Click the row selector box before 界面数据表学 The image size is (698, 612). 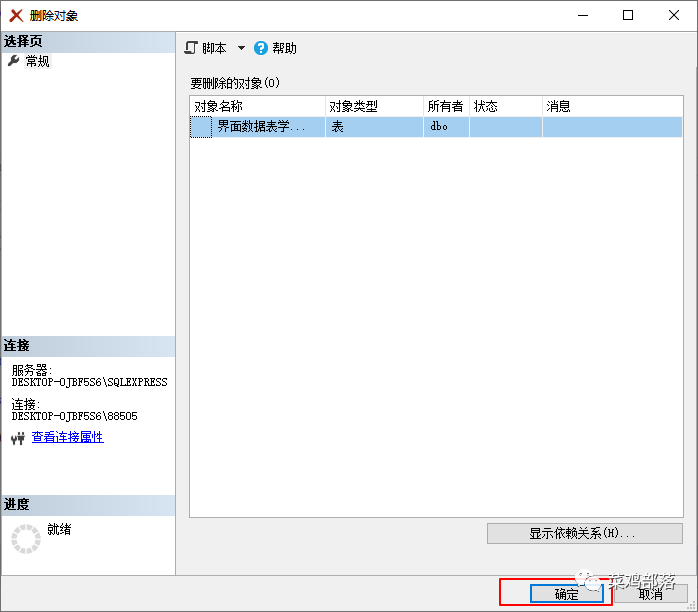[201, 127]
